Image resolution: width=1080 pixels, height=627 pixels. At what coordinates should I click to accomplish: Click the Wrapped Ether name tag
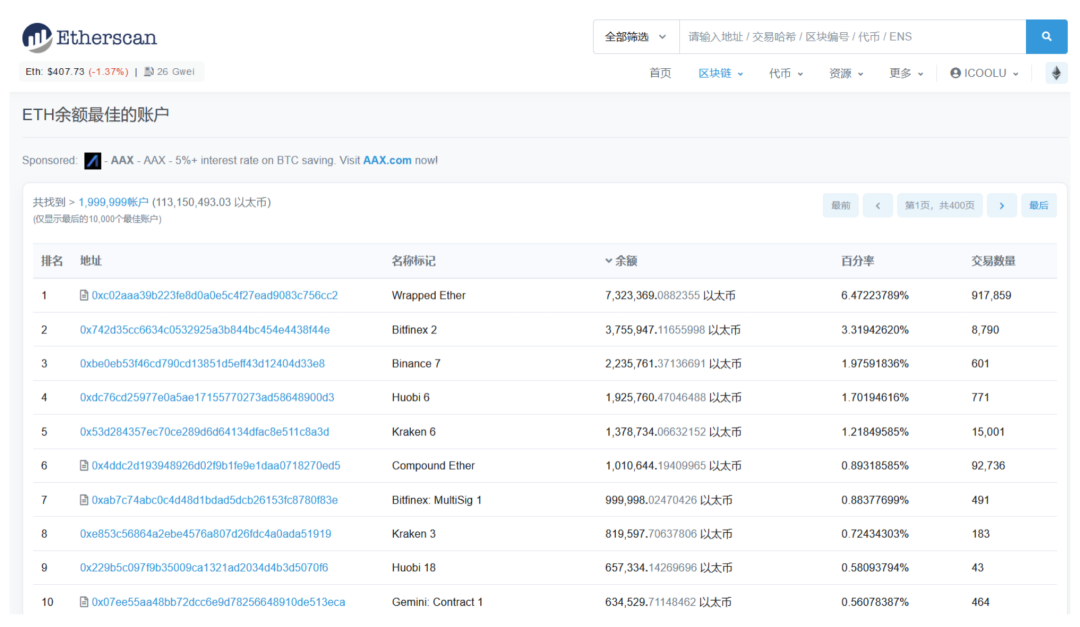428,296
